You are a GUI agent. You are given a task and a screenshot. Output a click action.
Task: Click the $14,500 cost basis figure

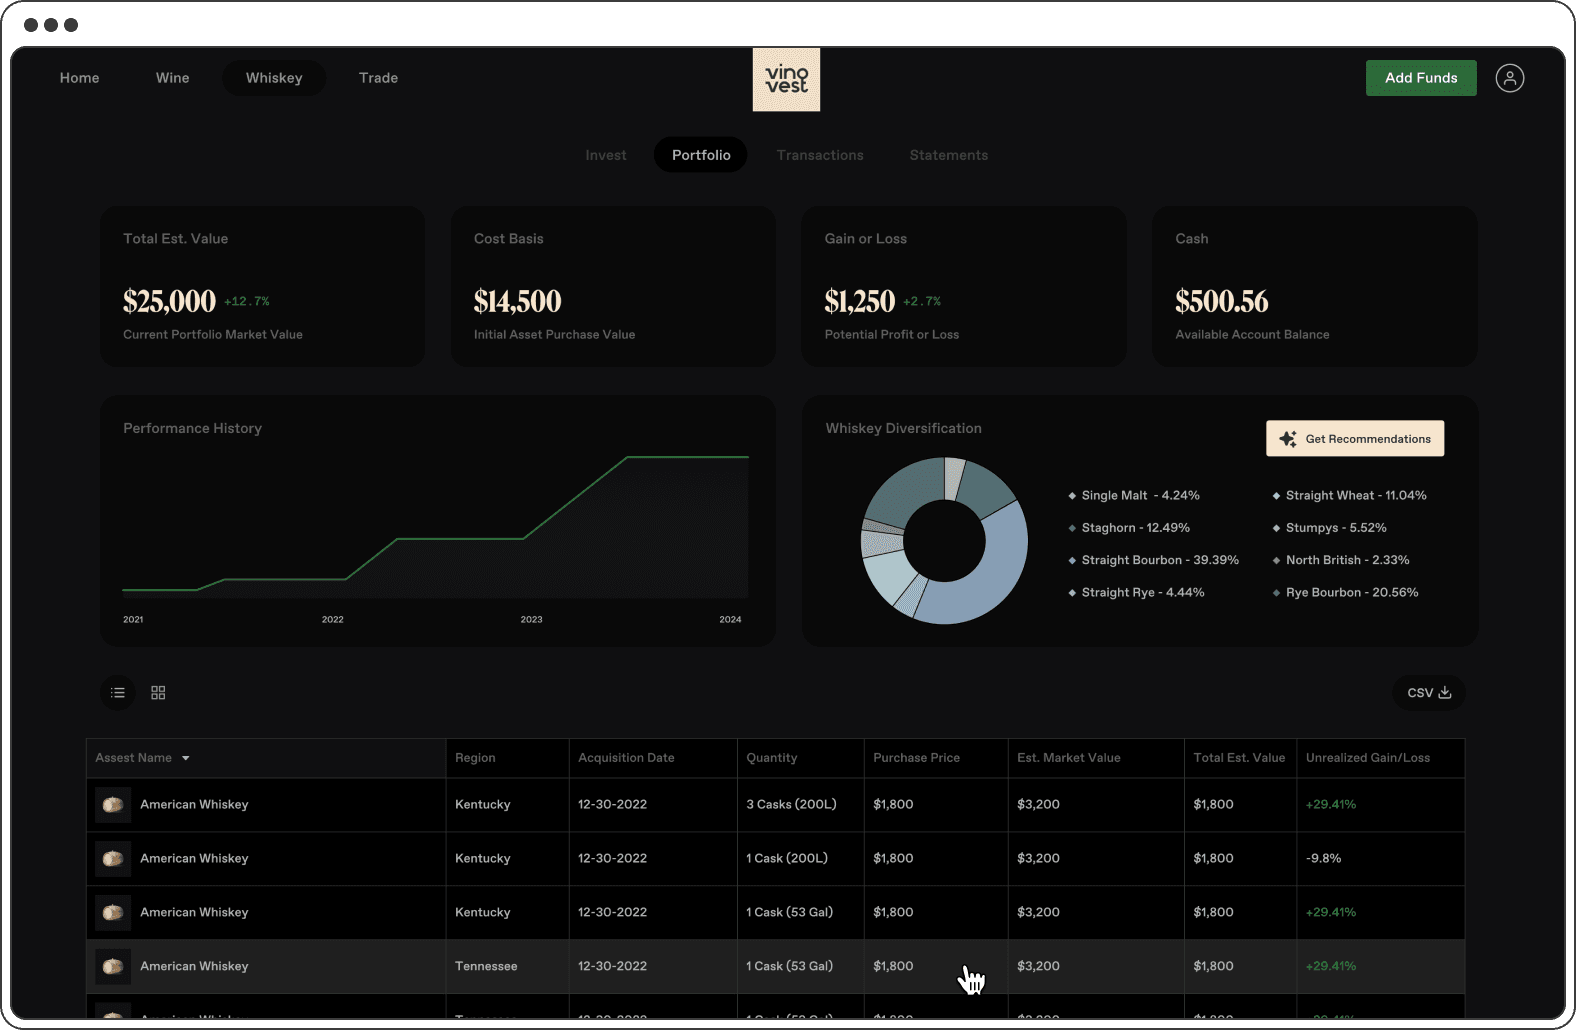[x=517, y=301]
